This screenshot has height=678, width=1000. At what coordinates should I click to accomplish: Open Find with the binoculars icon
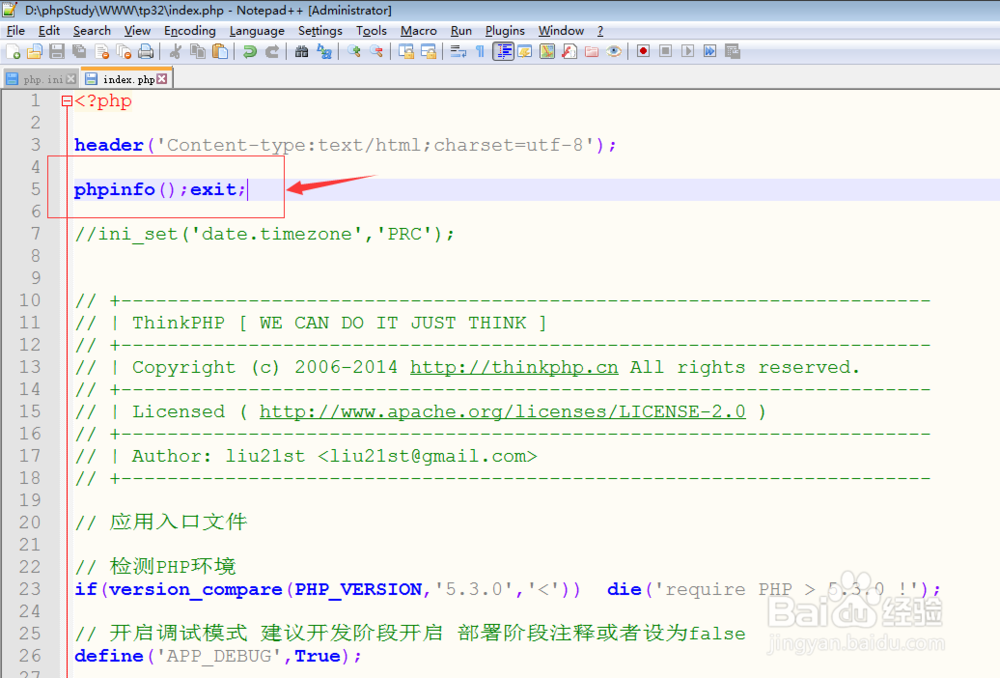pos(302,52)
